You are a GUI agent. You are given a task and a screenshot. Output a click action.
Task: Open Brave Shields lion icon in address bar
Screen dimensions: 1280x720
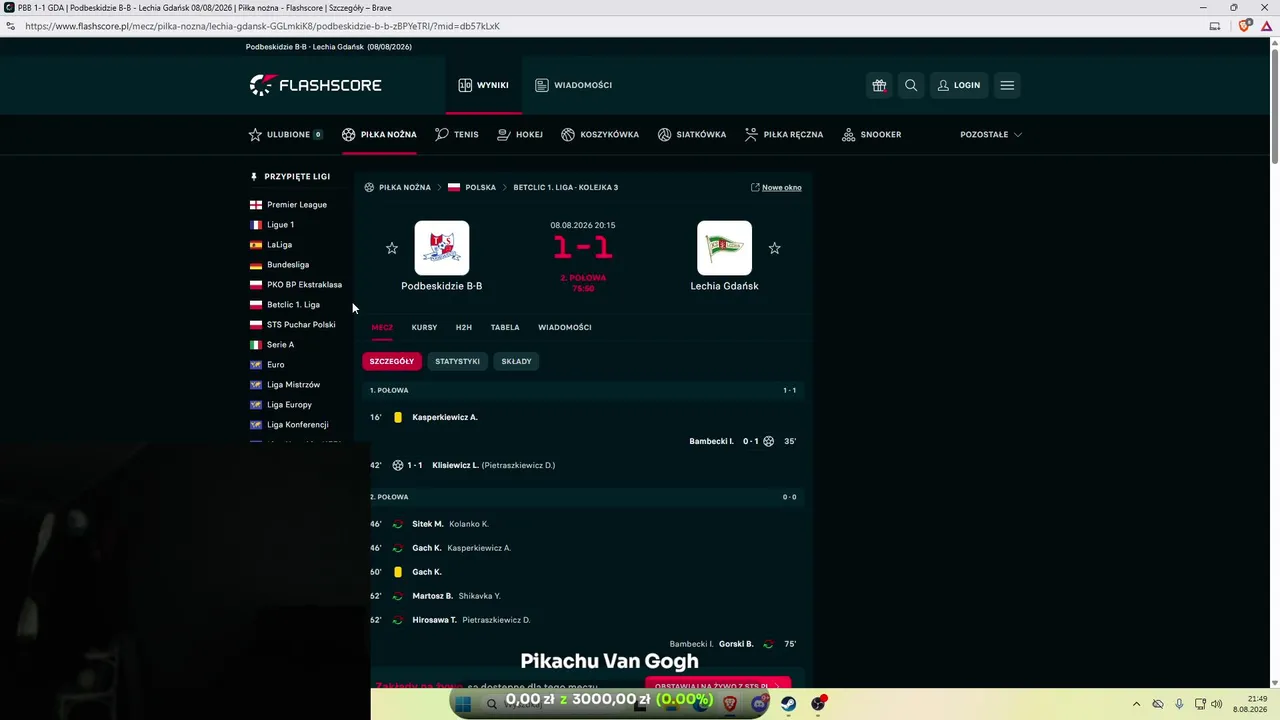tap(1244, 26)
